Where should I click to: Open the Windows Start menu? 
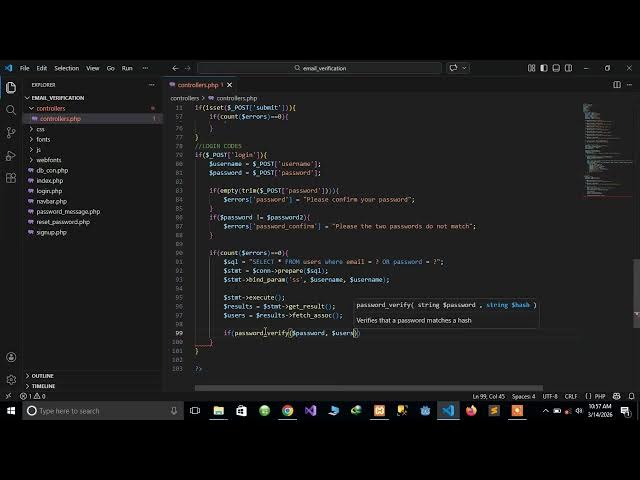[11, 411]
